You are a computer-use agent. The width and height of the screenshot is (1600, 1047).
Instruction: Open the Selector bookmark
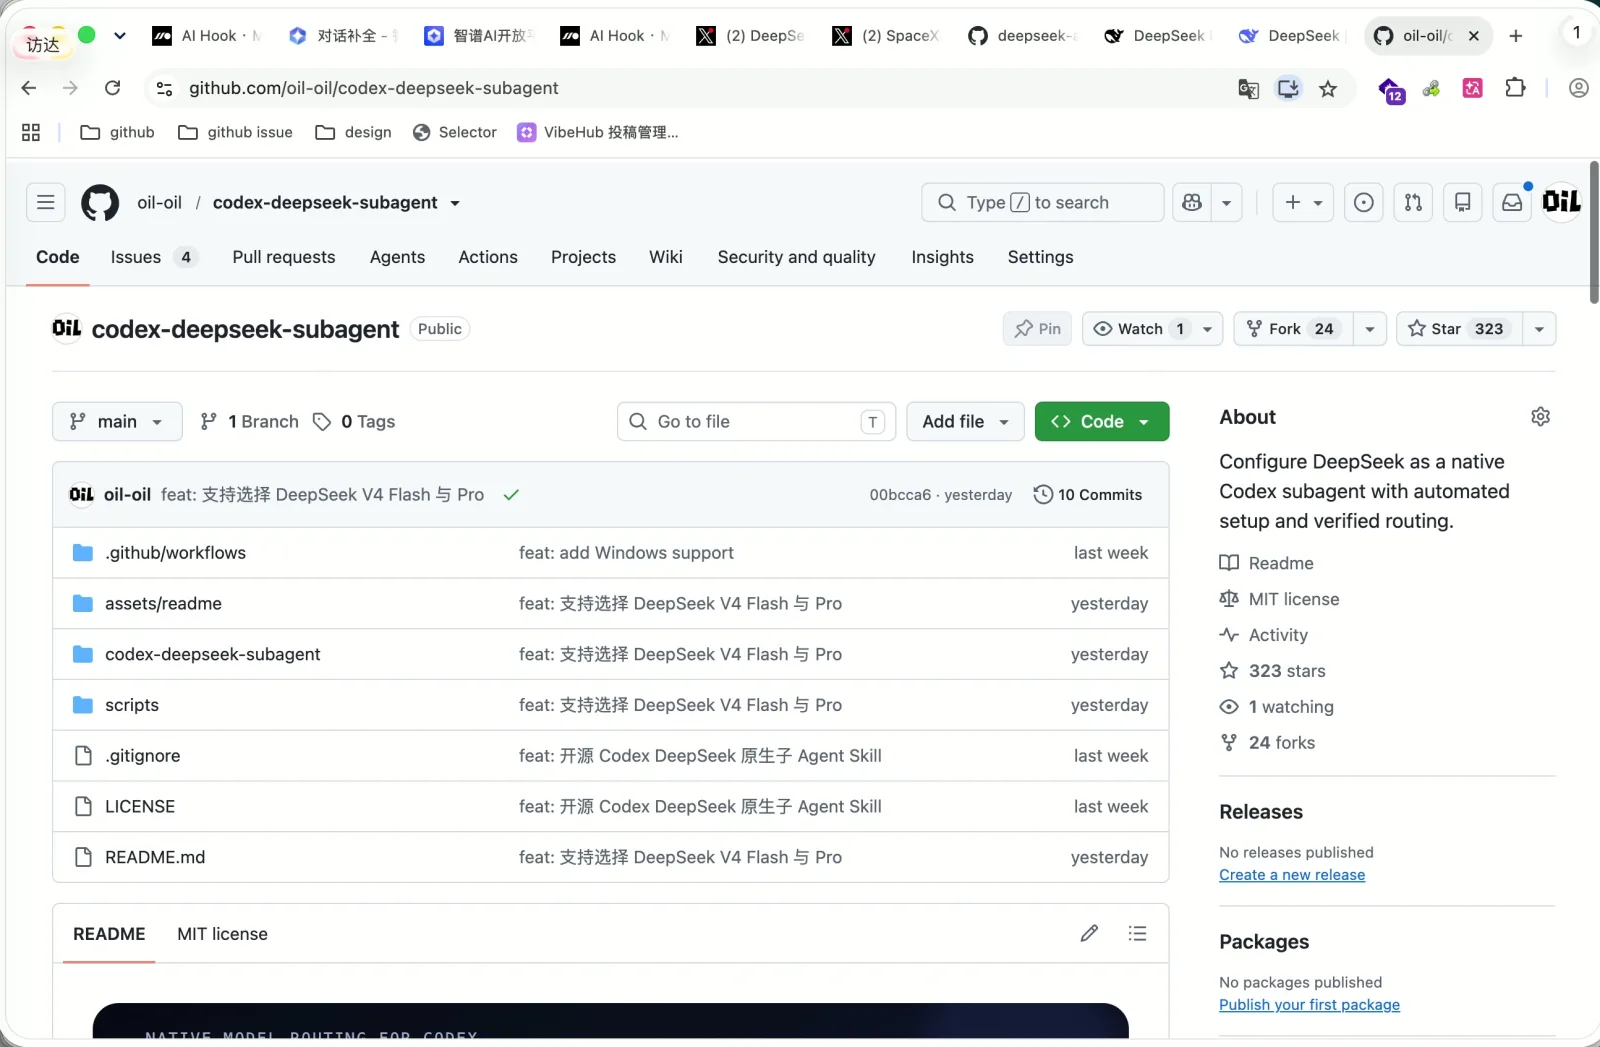[x=455, y=132]
